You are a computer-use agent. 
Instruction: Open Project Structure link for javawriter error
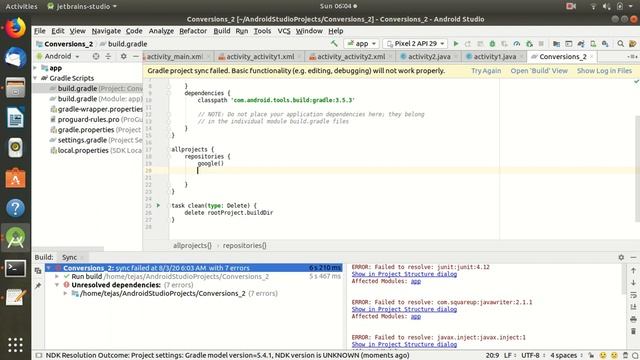click(x=404, y=309)
